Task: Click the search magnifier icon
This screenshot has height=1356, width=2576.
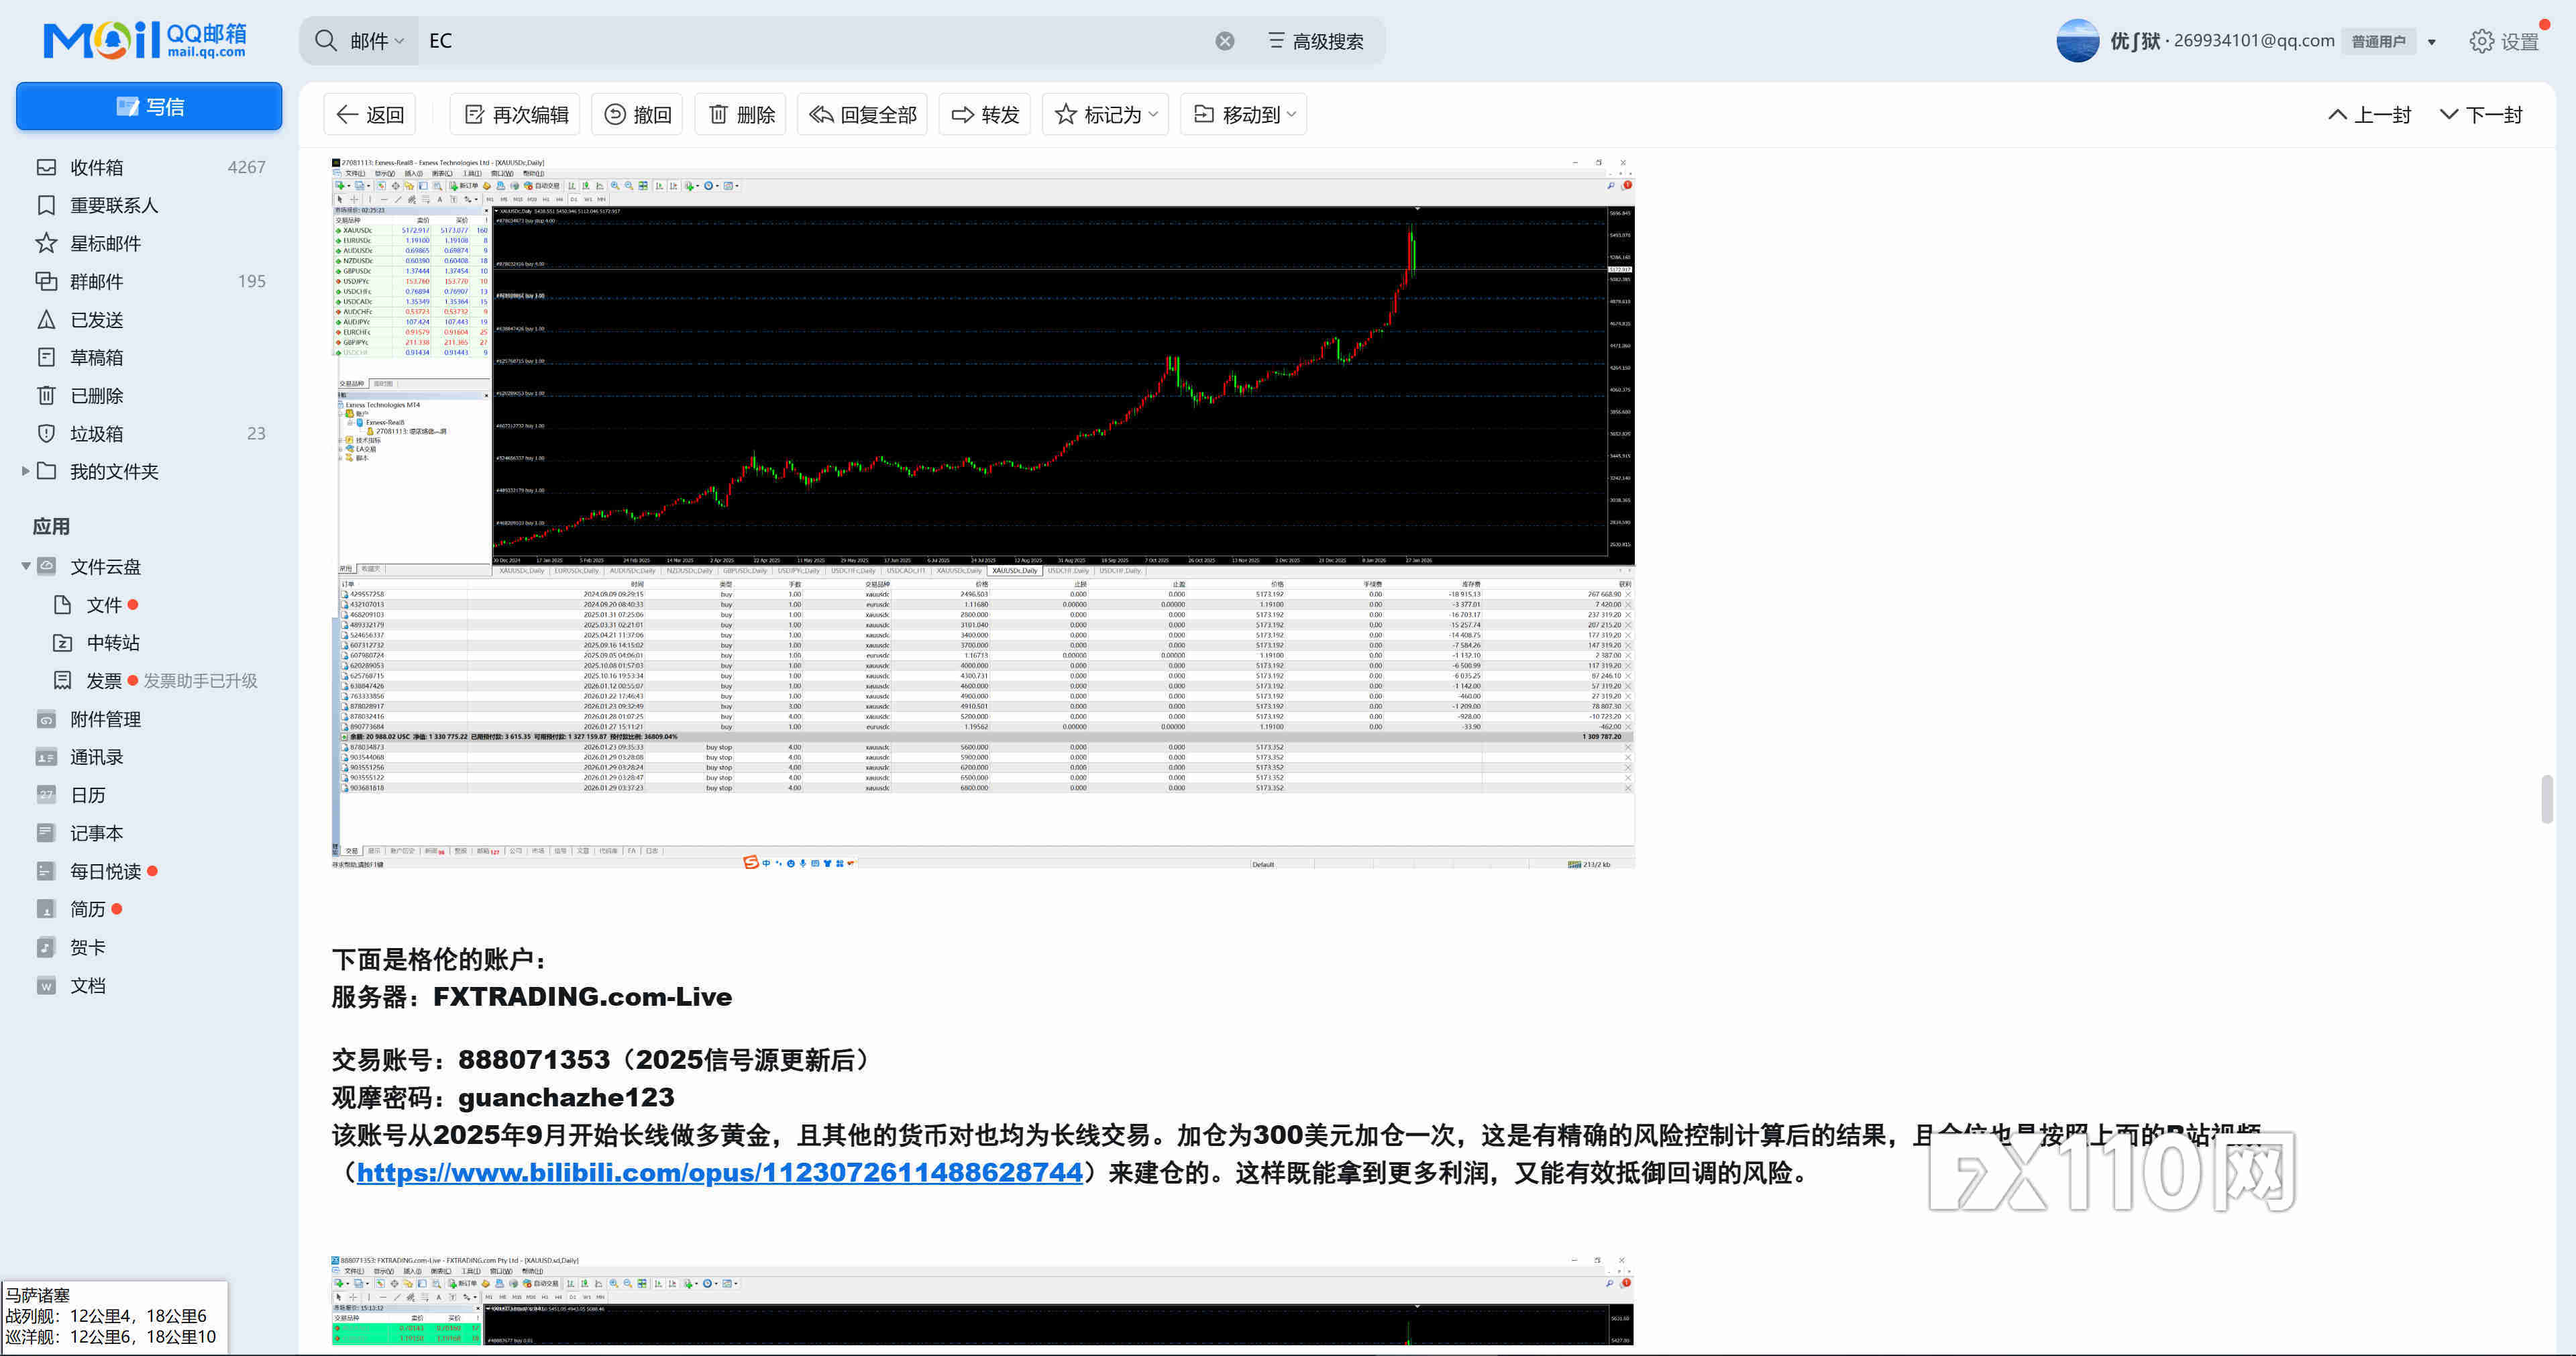Action: tap(326, 41)
